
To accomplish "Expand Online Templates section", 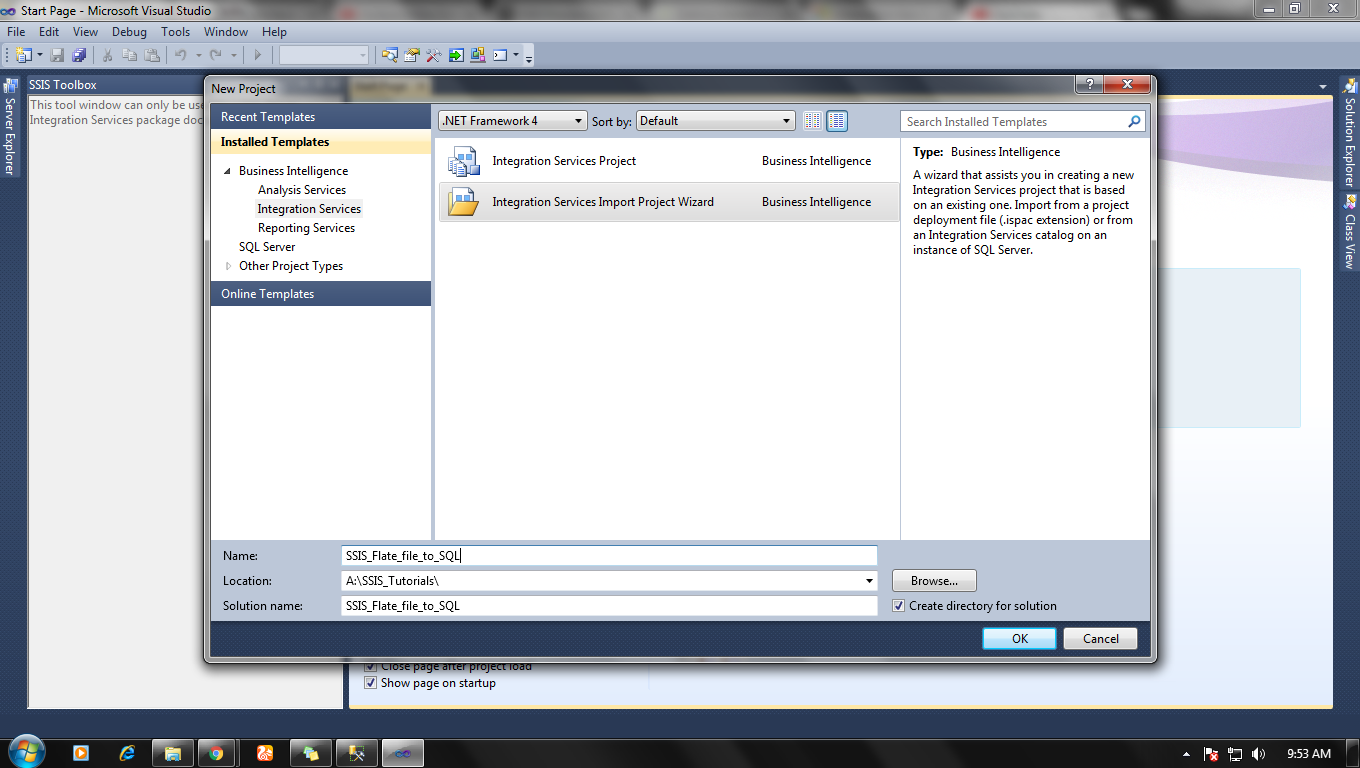I will coord(321,294).
